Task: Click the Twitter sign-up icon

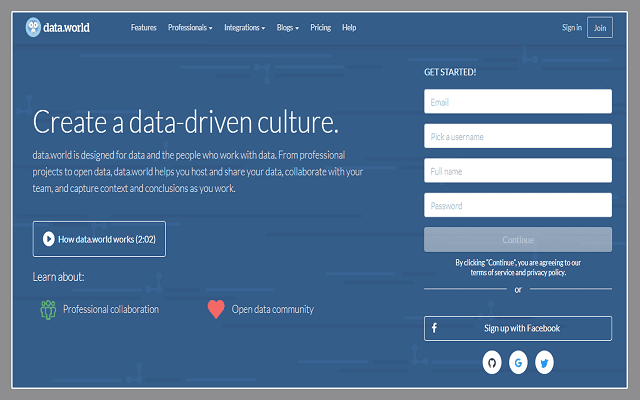Action: coord(544,362)
